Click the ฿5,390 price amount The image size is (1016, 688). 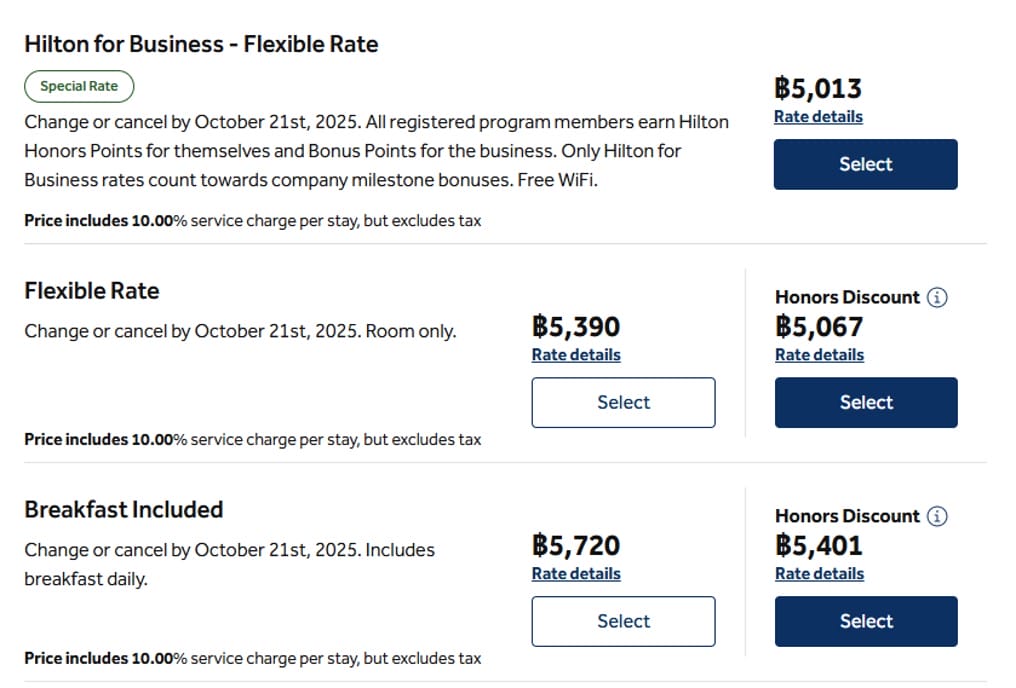[576, 327]
